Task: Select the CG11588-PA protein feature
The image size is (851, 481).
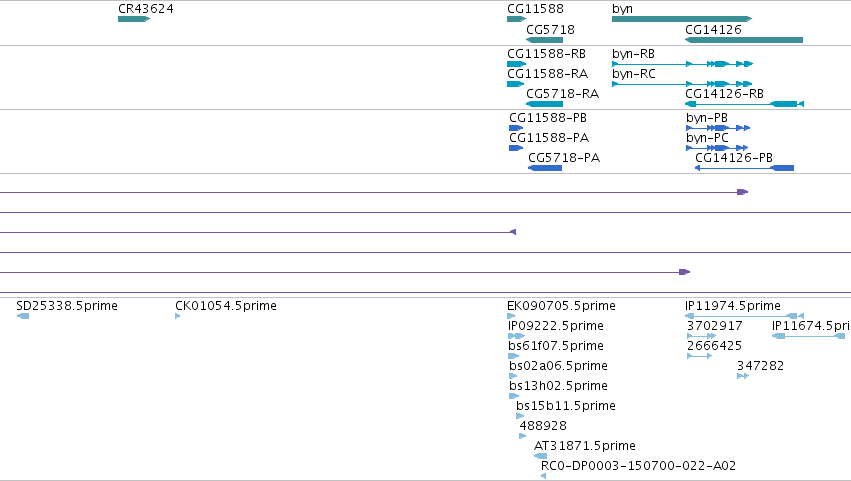Action: click(516, 148)
